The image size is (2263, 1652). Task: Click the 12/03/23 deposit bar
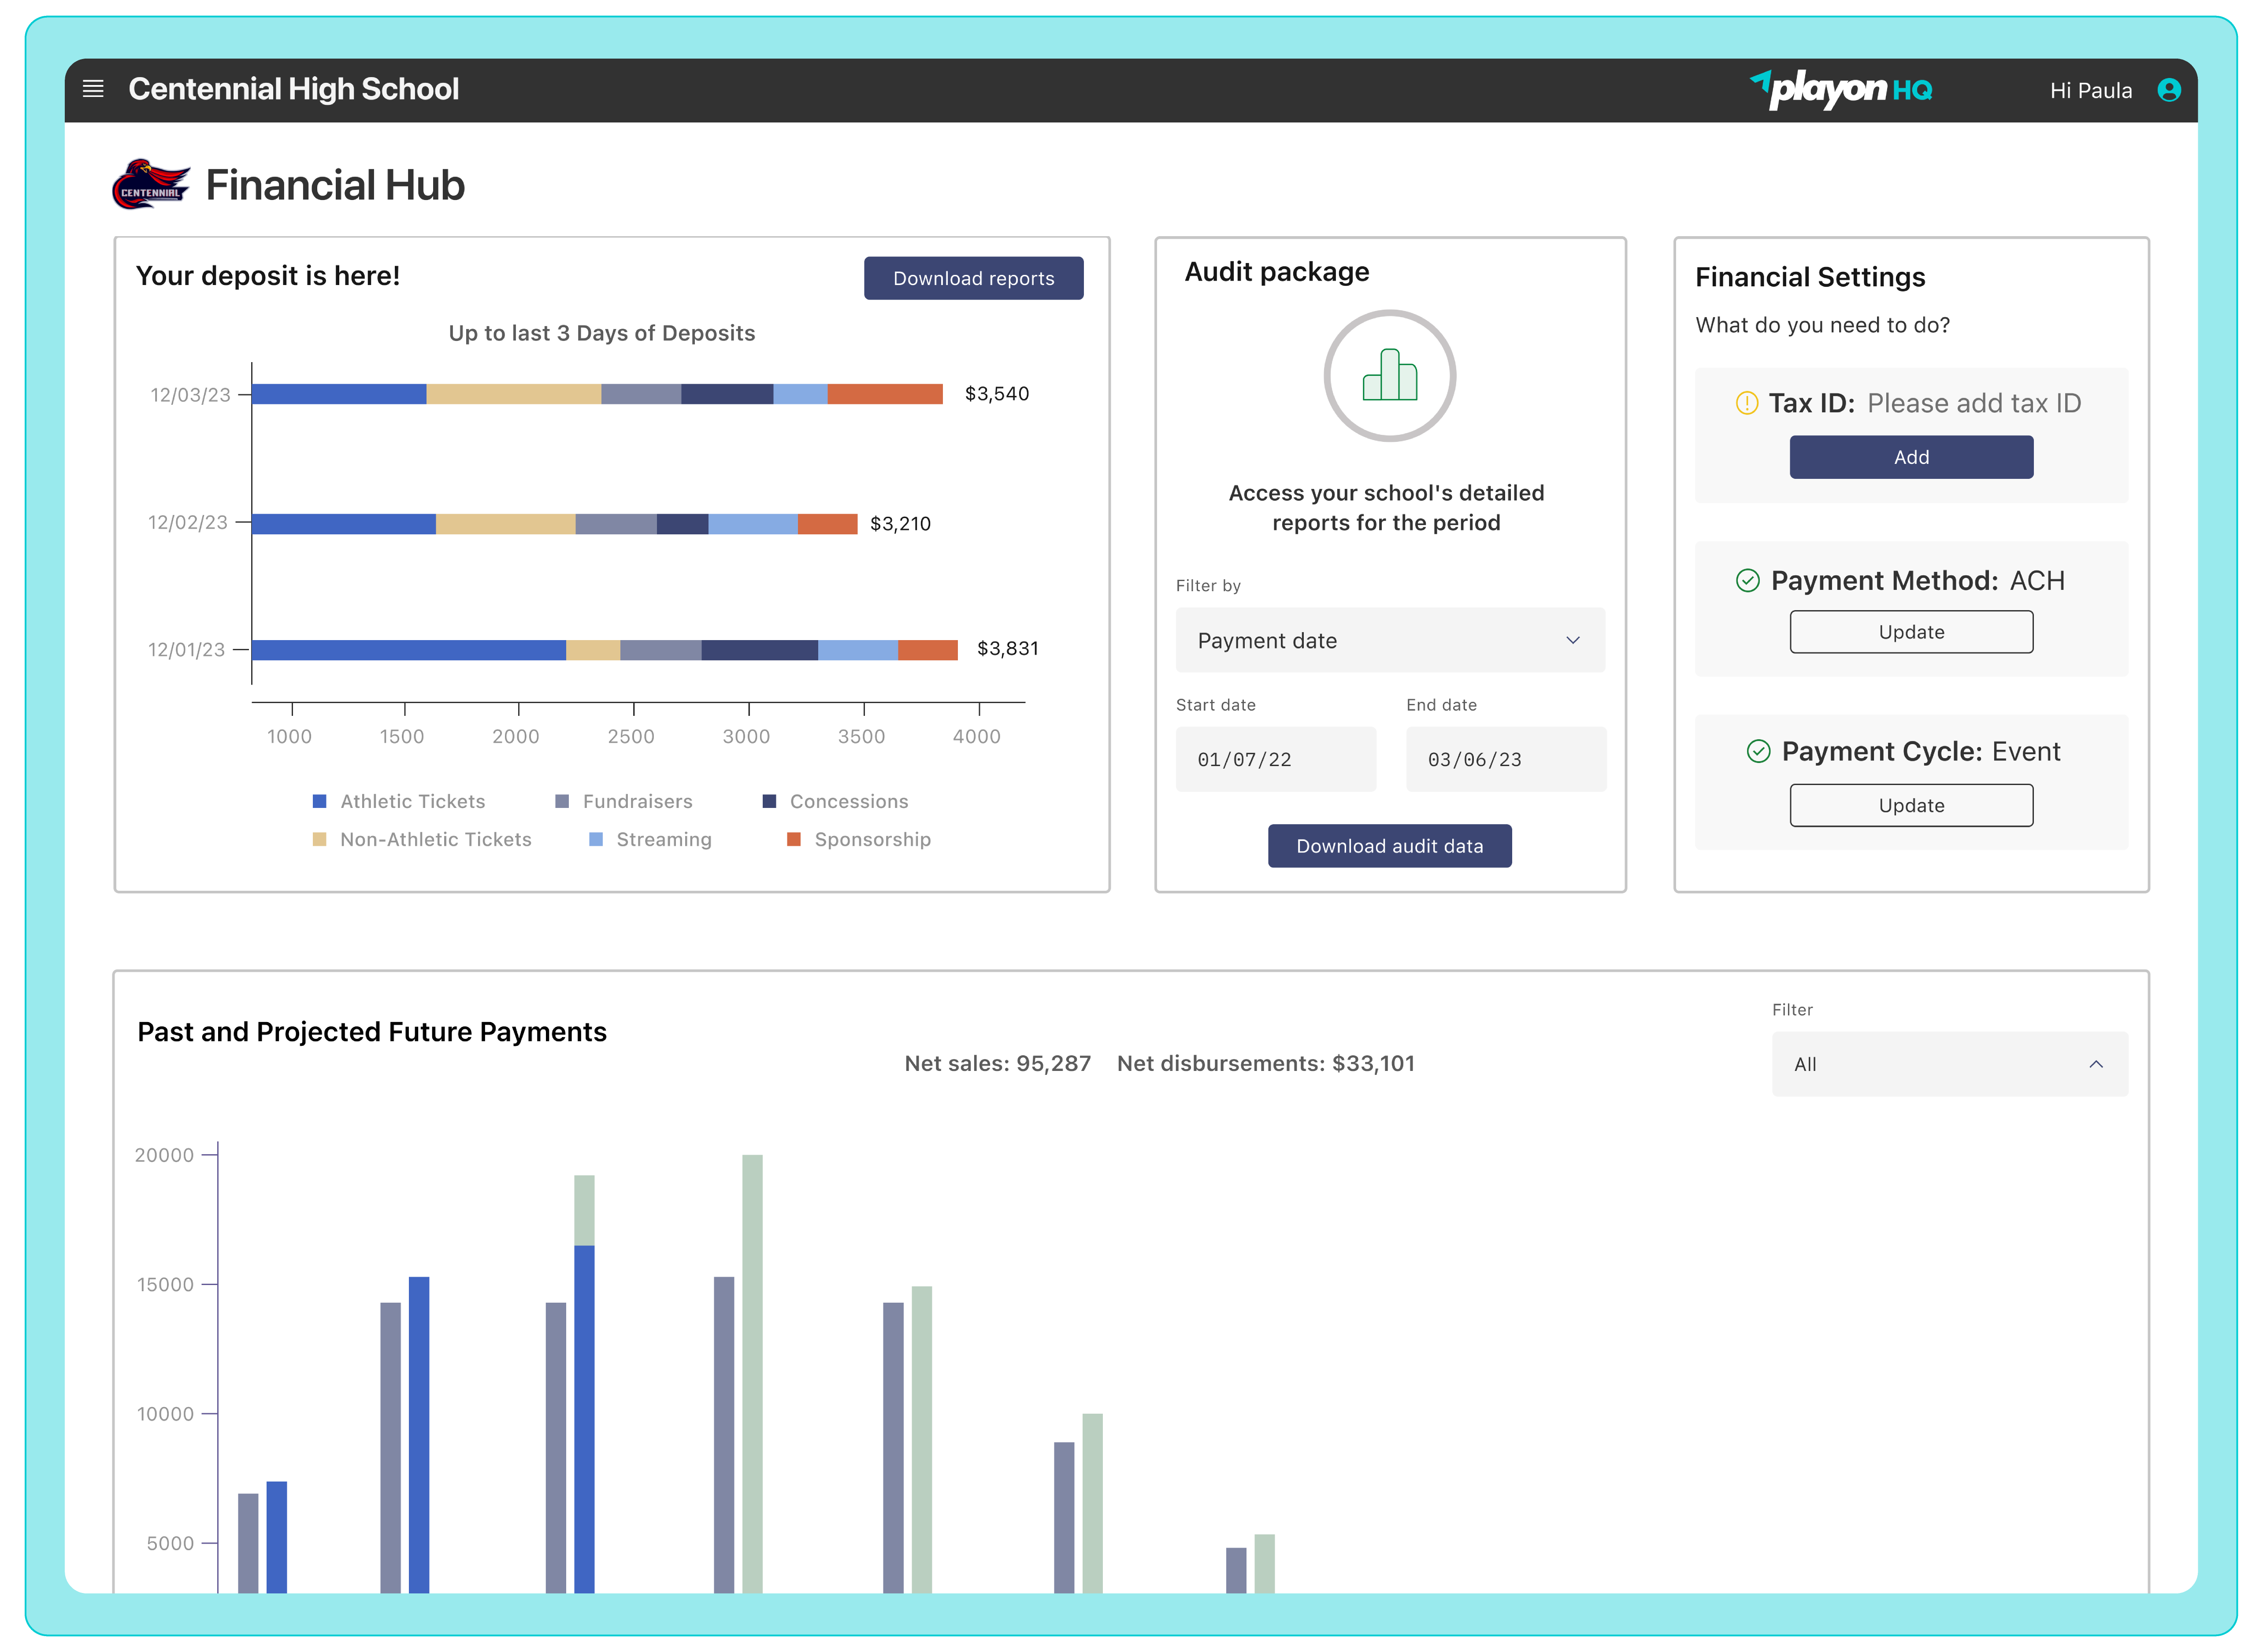pos(597,394)
